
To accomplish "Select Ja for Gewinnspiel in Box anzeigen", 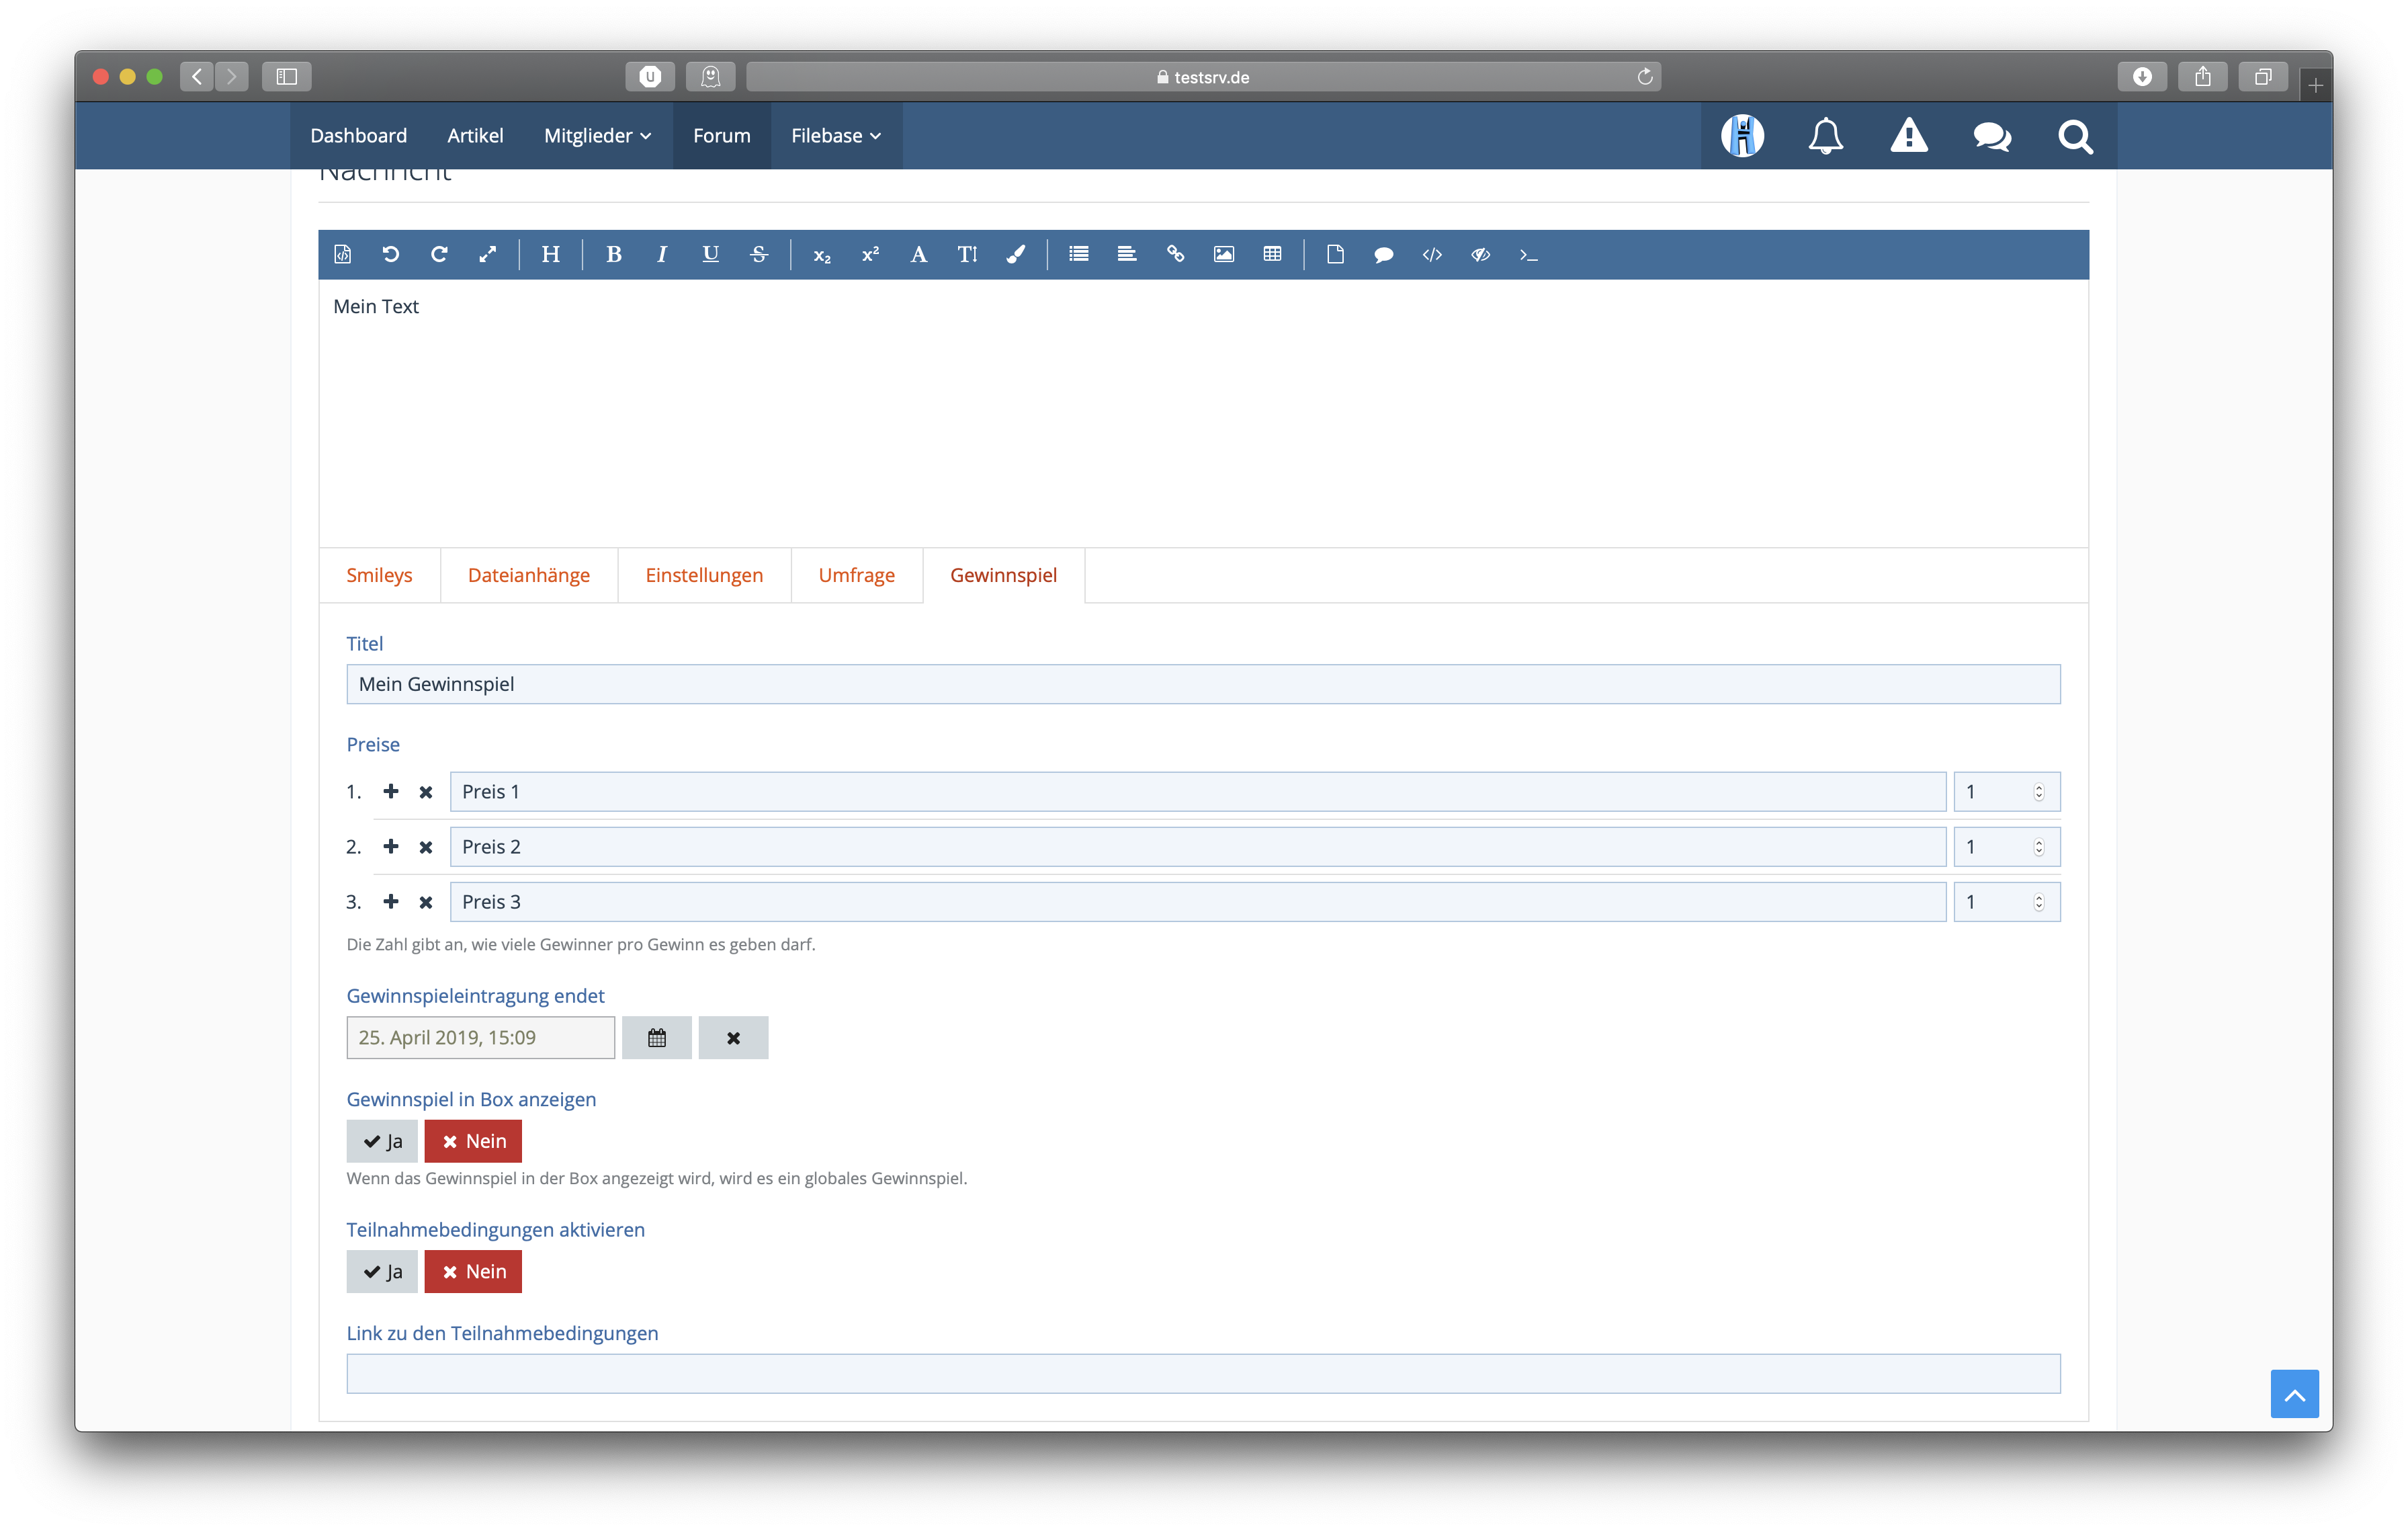I will tap(382, 1141).
